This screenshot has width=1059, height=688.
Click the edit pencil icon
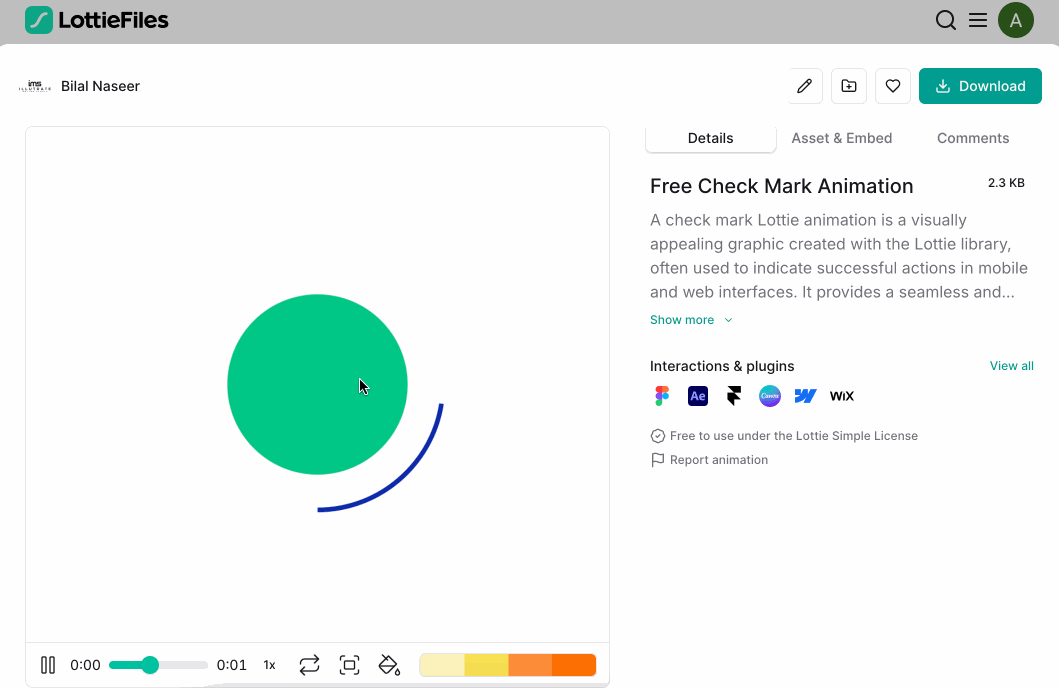804,86
